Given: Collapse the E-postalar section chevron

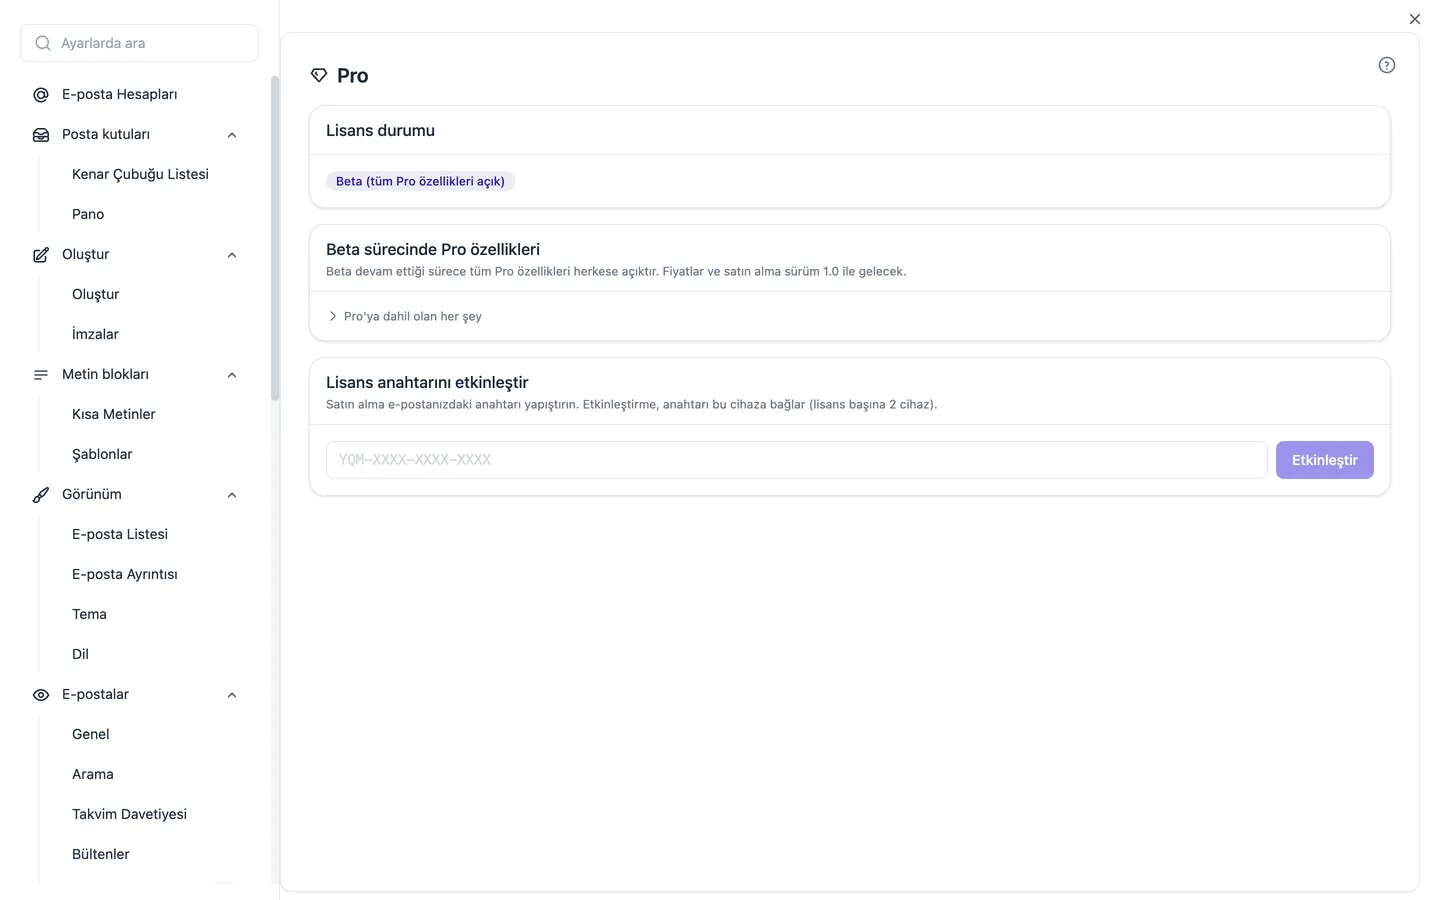Looking at the screenshot, I should 232,695.
